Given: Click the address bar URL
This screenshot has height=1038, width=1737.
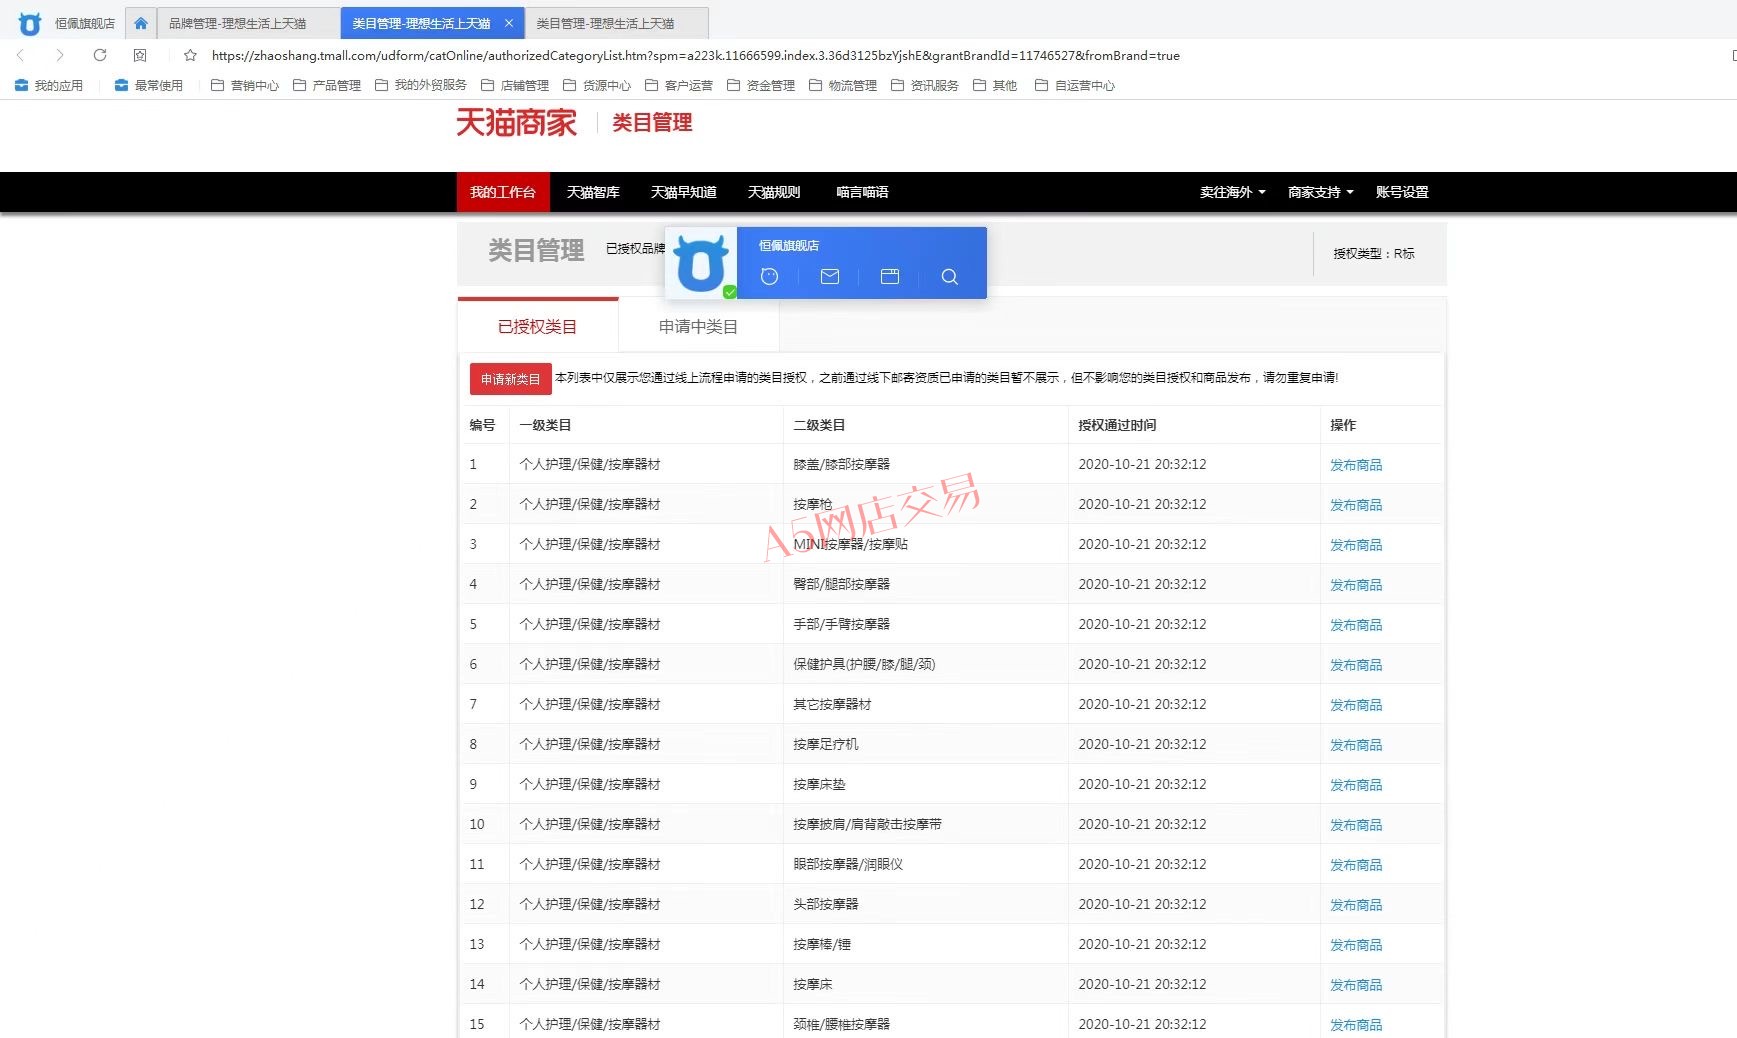Looking at the screenshot, I should coord(695,56).
